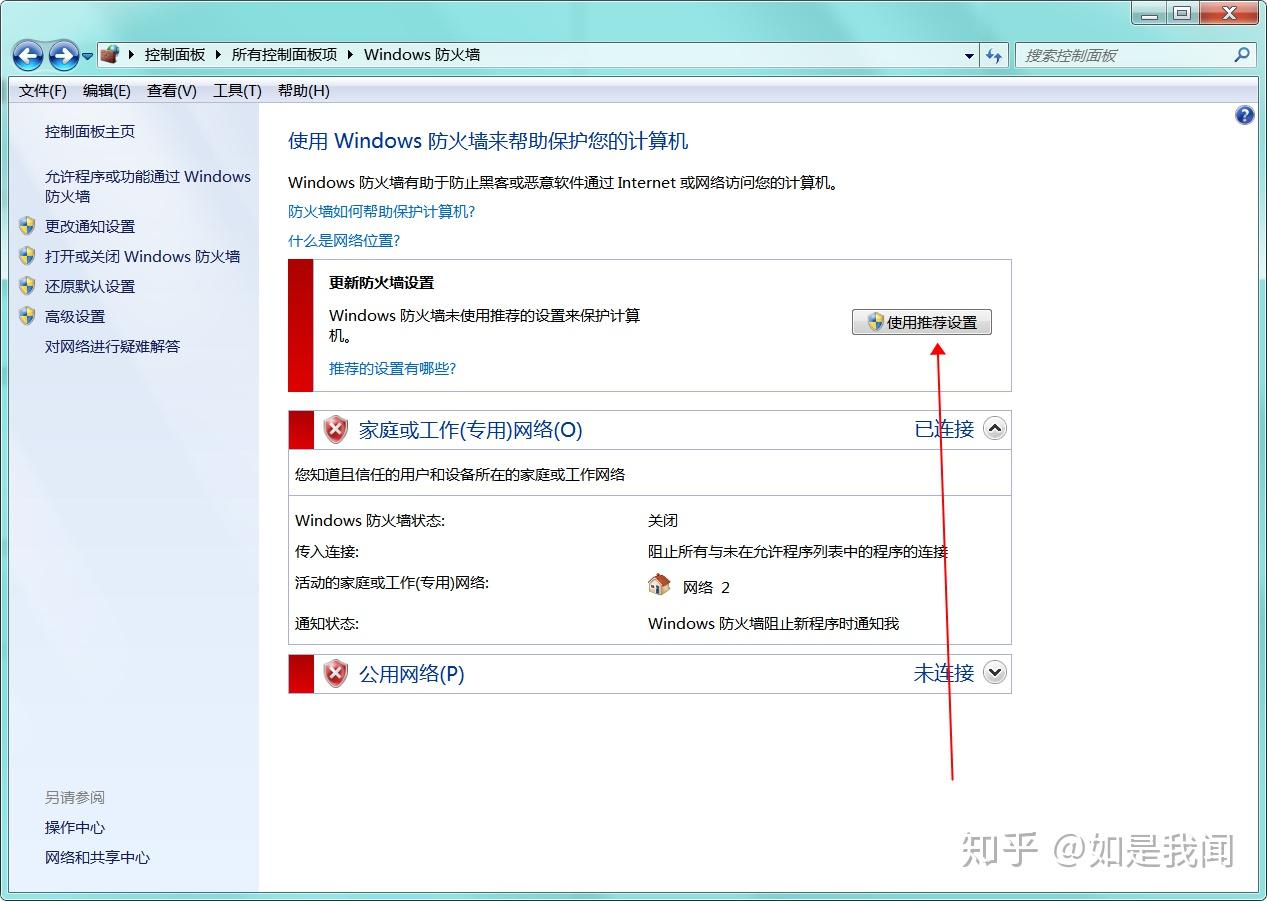Screen dimensions: 1267x901
Task: Go back with the Back arrow button
Action: pyautogui.click(x=28, y=55)
